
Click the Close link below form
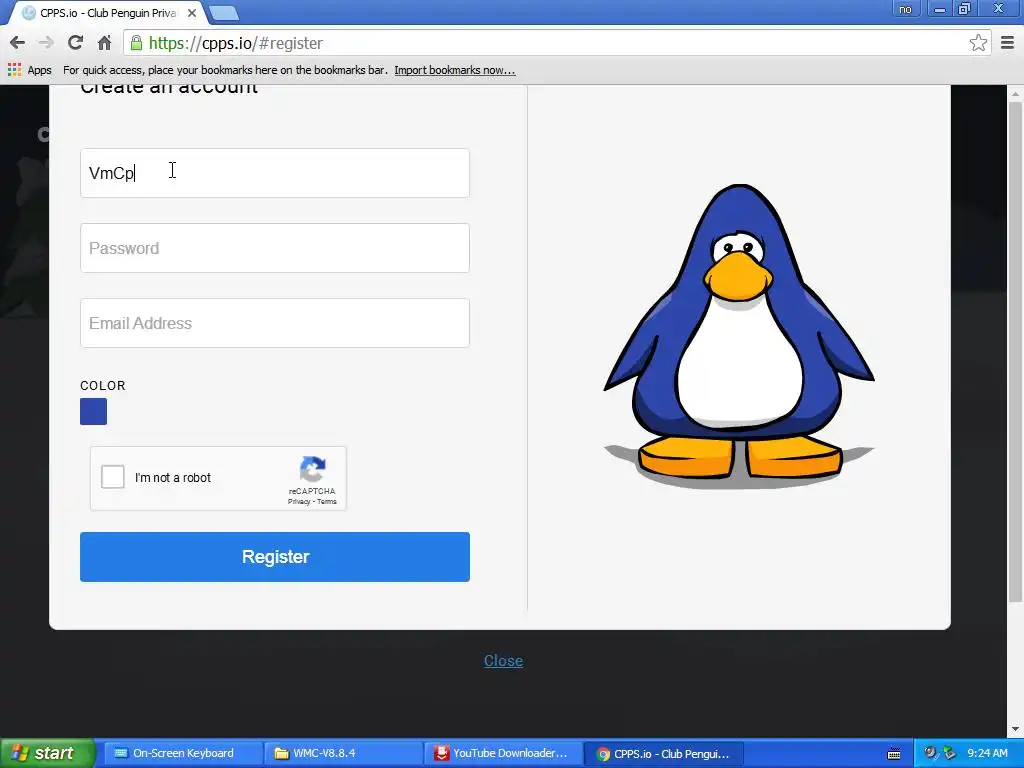[504, 661]
